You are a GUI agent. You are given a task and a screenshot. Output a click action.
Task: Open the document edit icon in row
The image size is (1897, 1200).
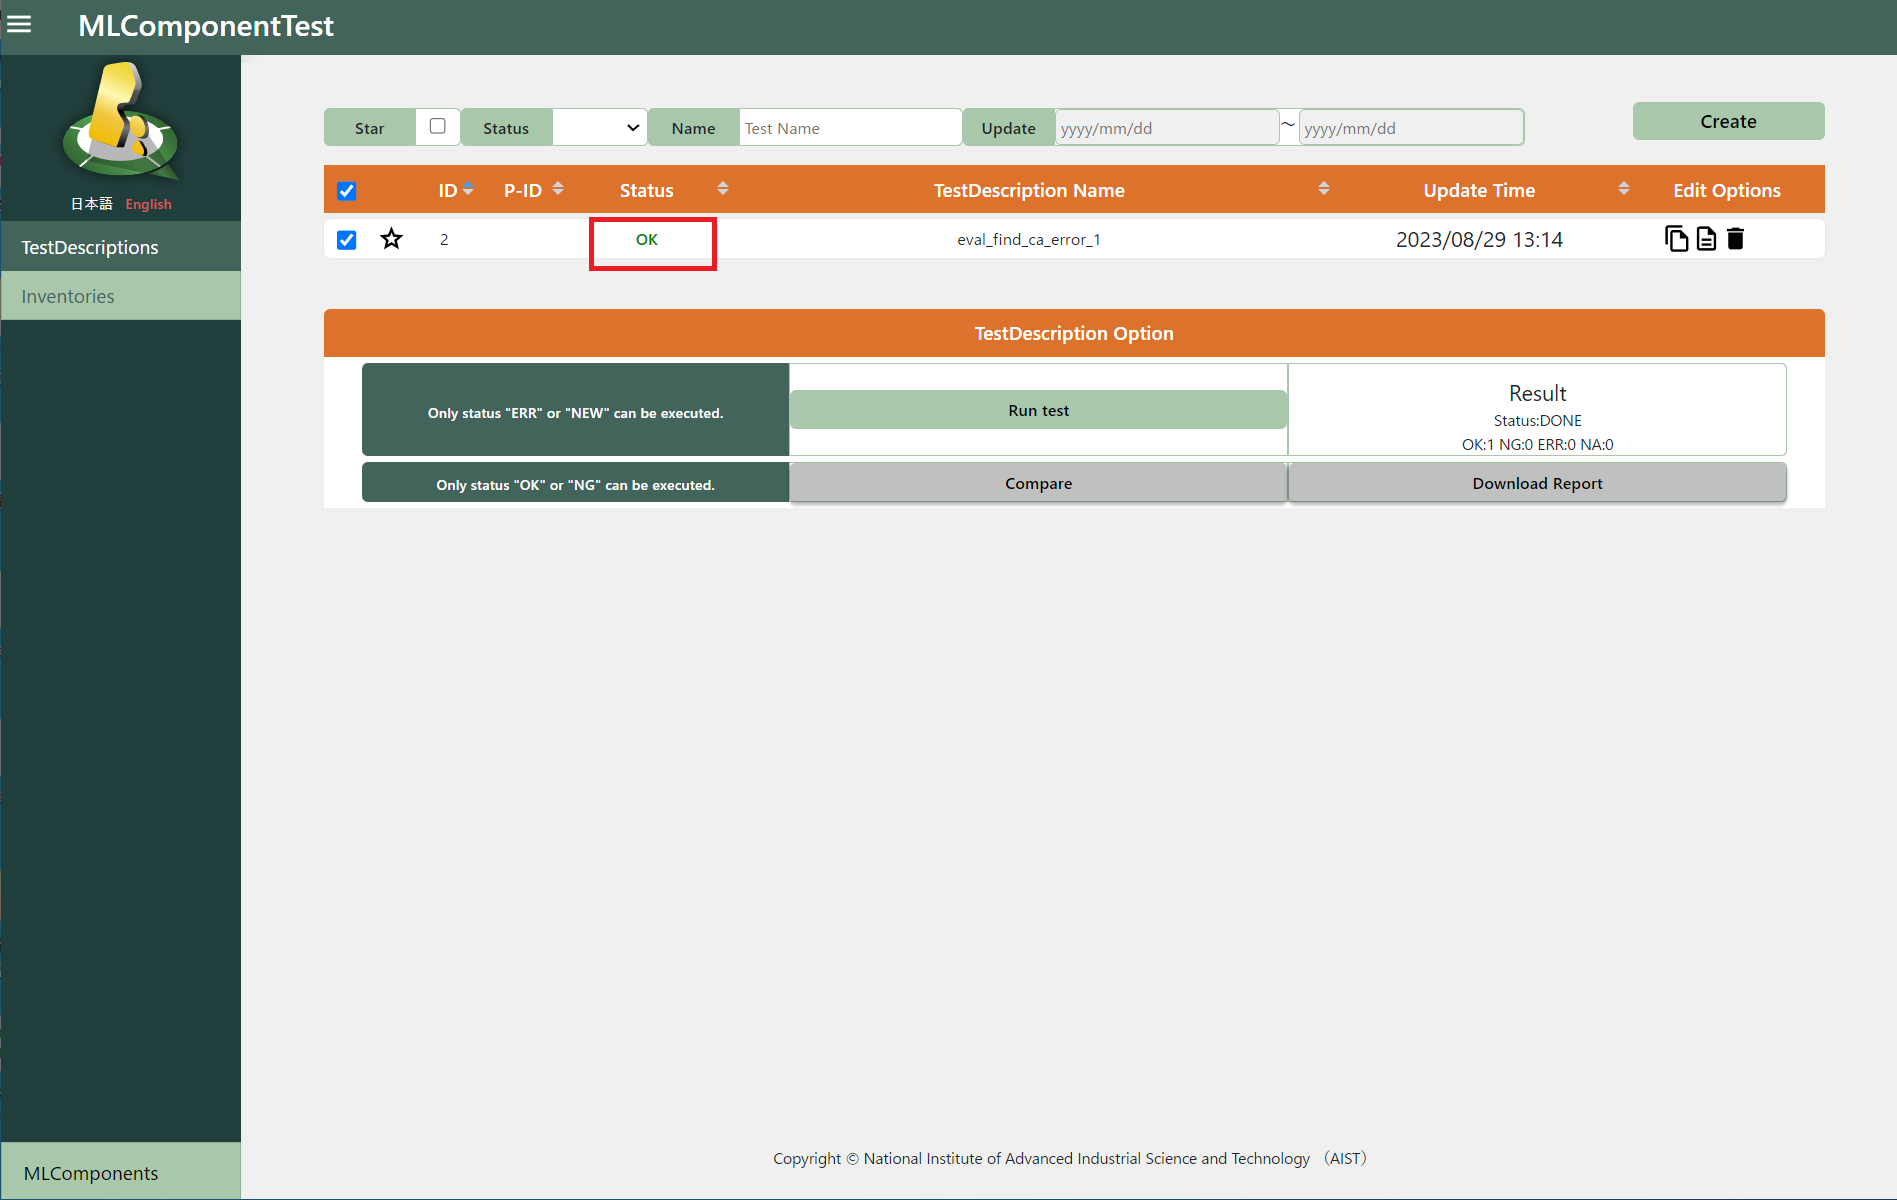1706,239
